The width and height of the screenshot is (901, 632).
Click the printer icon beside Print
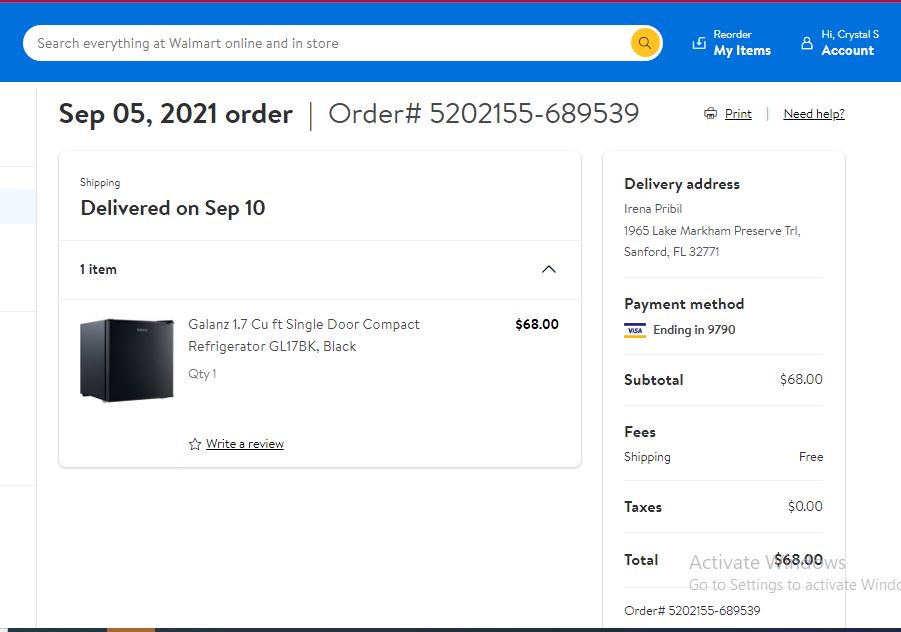click(x=710, y=113)
